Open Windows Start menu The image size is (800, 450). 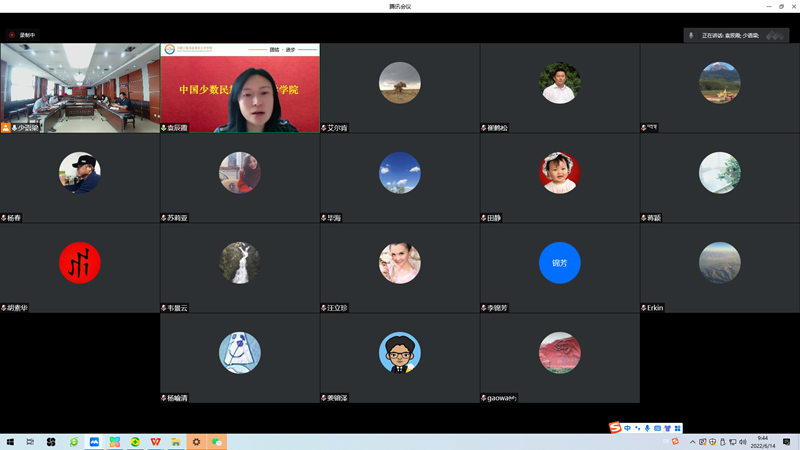9,442
